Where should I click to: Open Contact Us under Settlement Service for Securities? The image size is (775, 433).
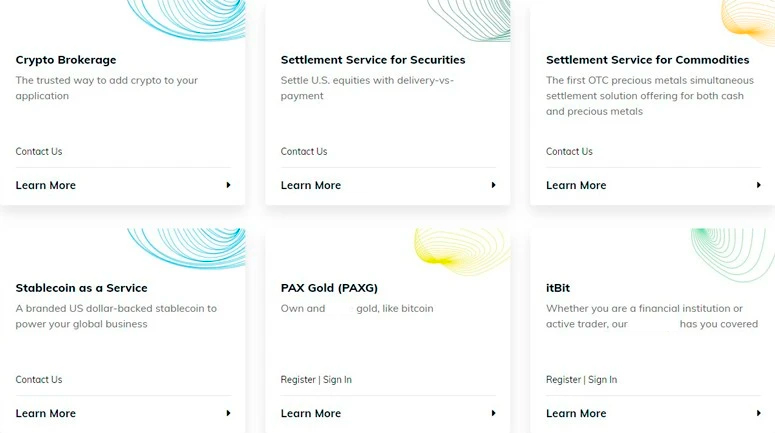tap(304, 152)
